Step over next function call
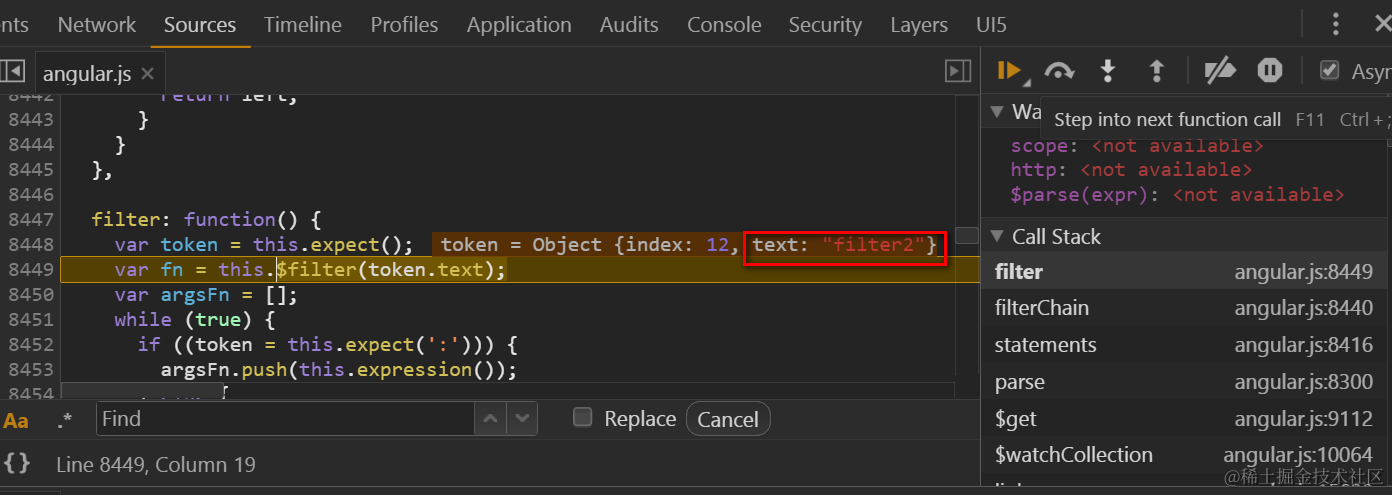1392x495 pixels. [1059, 70]
